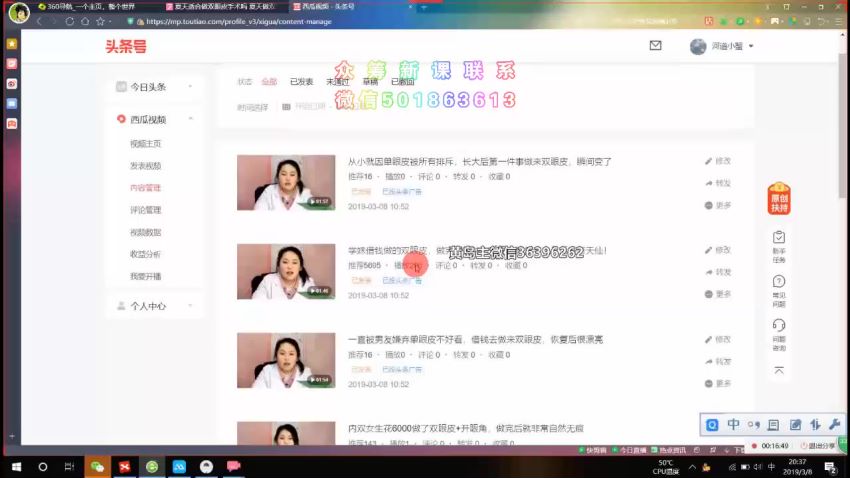Open 我要开播 in the sidebar

[145, 276]
